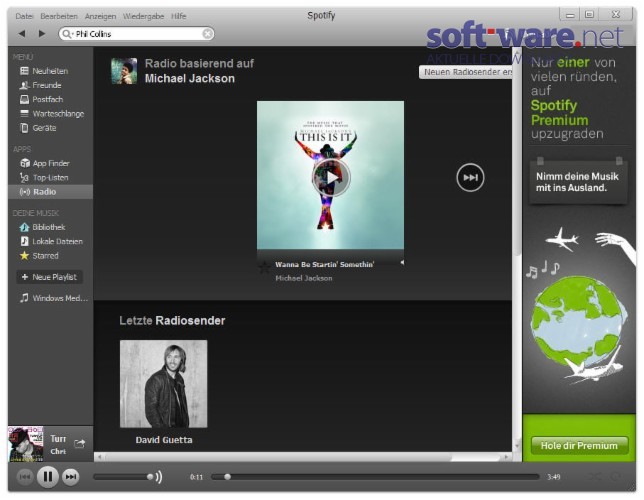Open Lokale Dateien

(x=51, y=242)
